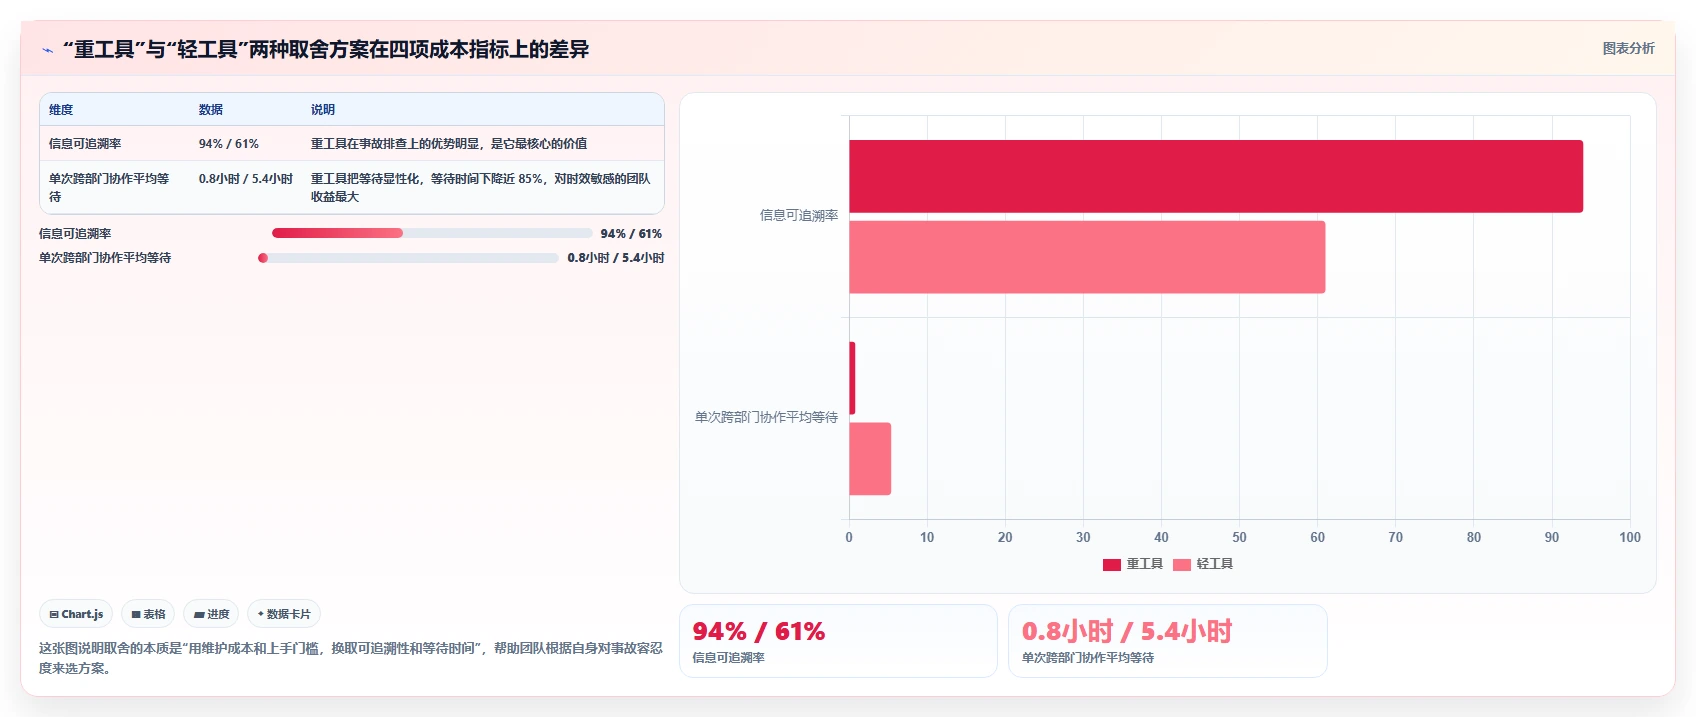Image resolution: width=1696 pixels, height=717 pixels.
Task: Click the 94% / 61% data card
Action: click(x=838, y=641)
